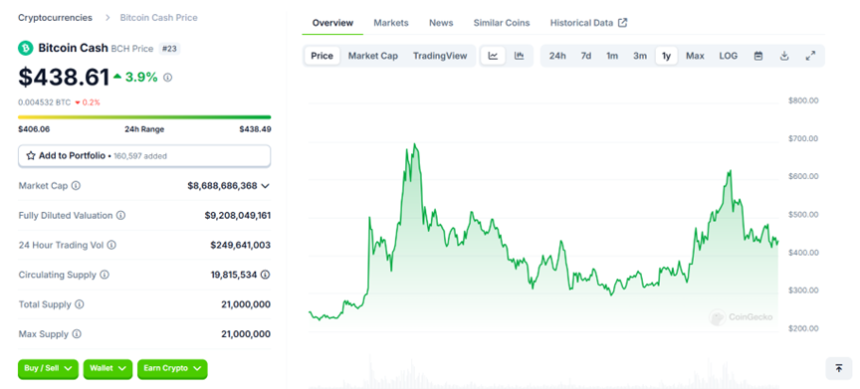The width and height of the screenshot is (860, 389).
Task: Set chart range to 1m
Action: [x=612, y=56]
